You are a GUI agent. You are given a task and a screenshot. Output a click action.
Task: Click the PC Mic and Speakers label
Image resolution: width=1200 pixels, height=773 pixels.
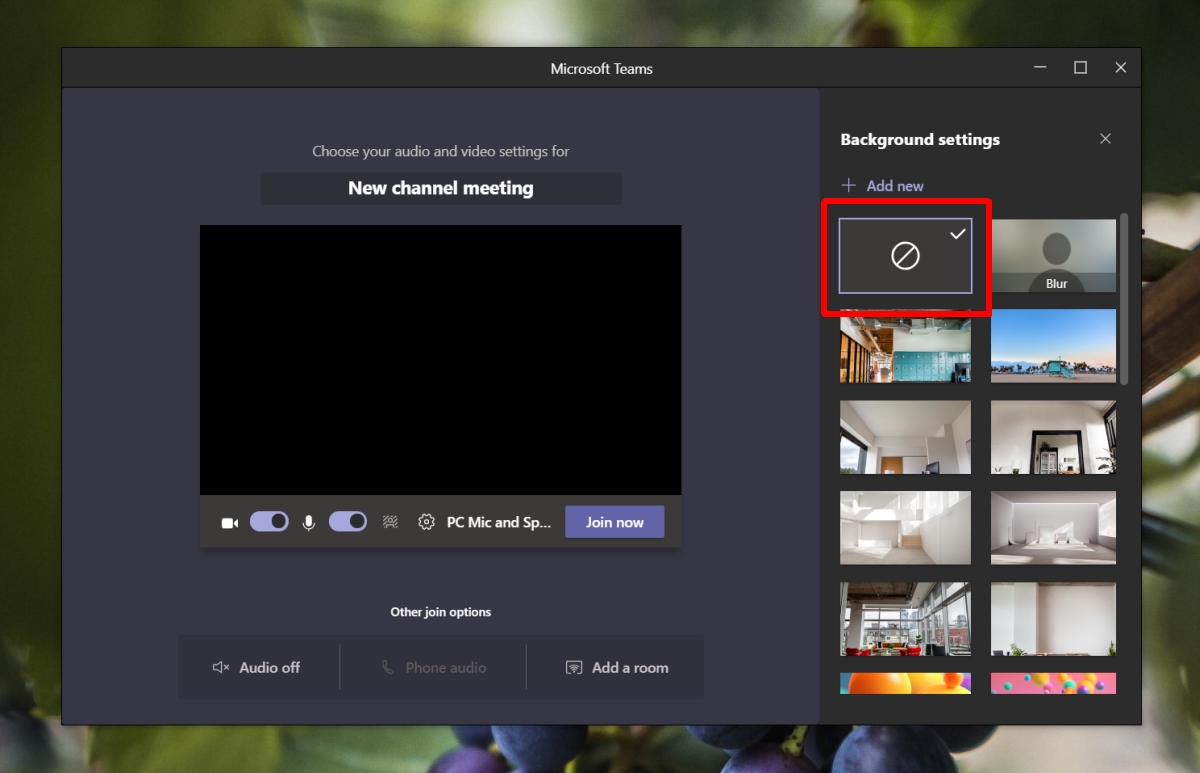pos(499,522)
